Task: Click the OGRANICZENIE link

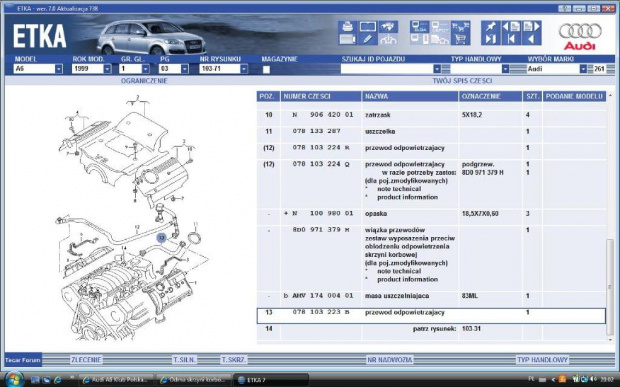Action: point(144,81)
